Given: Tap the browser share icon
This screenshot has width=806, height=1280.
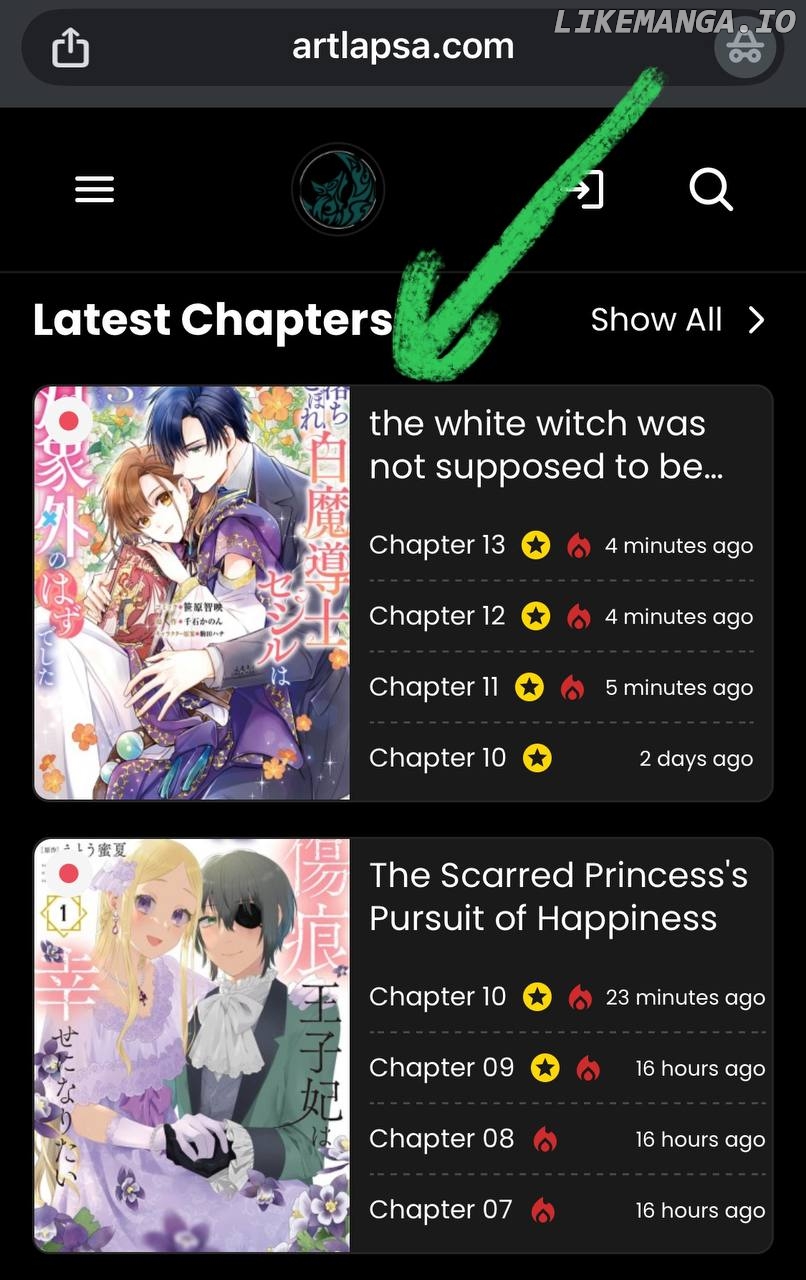Looking at the screenshot, I should tap(70, 47).
